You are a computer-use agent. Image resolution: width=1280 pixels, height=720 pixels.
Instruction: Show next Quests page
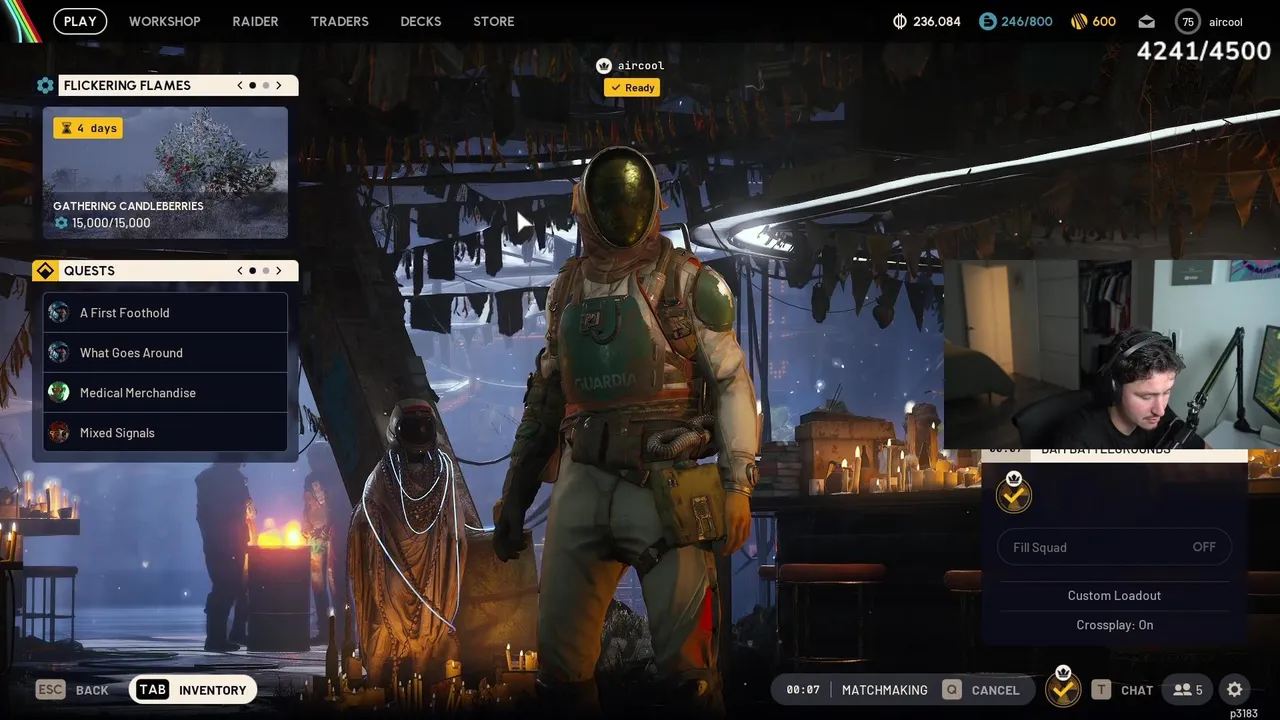[279, 270]
